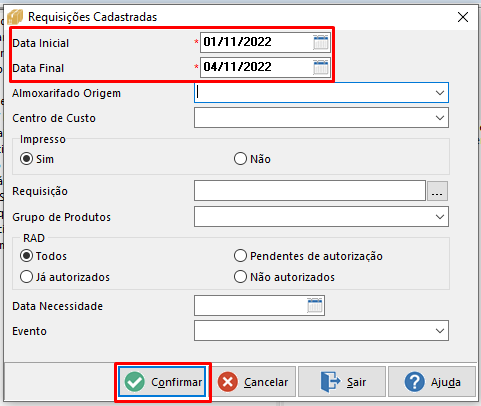Open Requisição lookup ellipsis button
This screenshot has height=406, width=481.
pyautogui.click(x=437, y=191)
